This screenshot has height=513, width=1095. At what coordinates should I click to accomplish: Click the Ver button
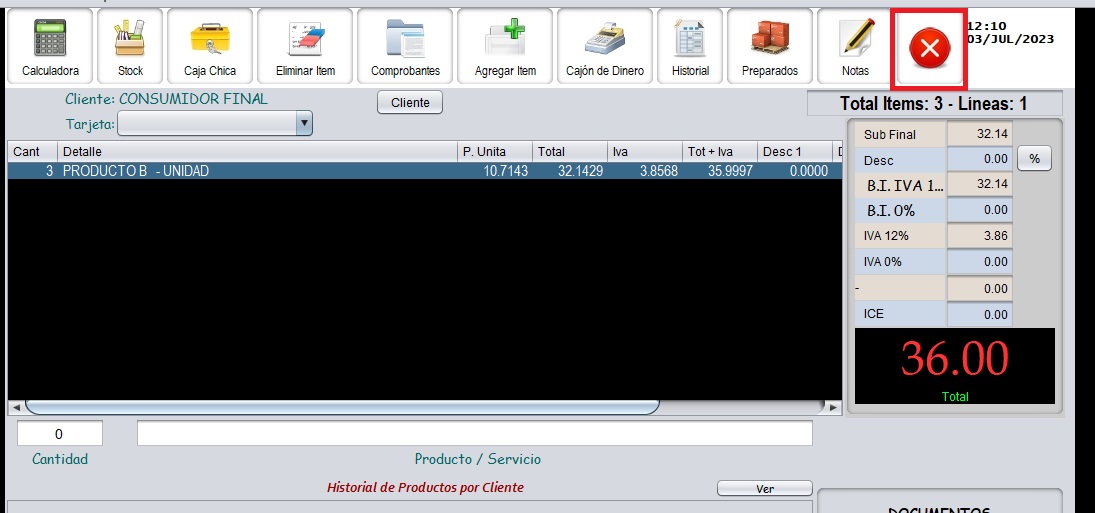pos(764,488)
